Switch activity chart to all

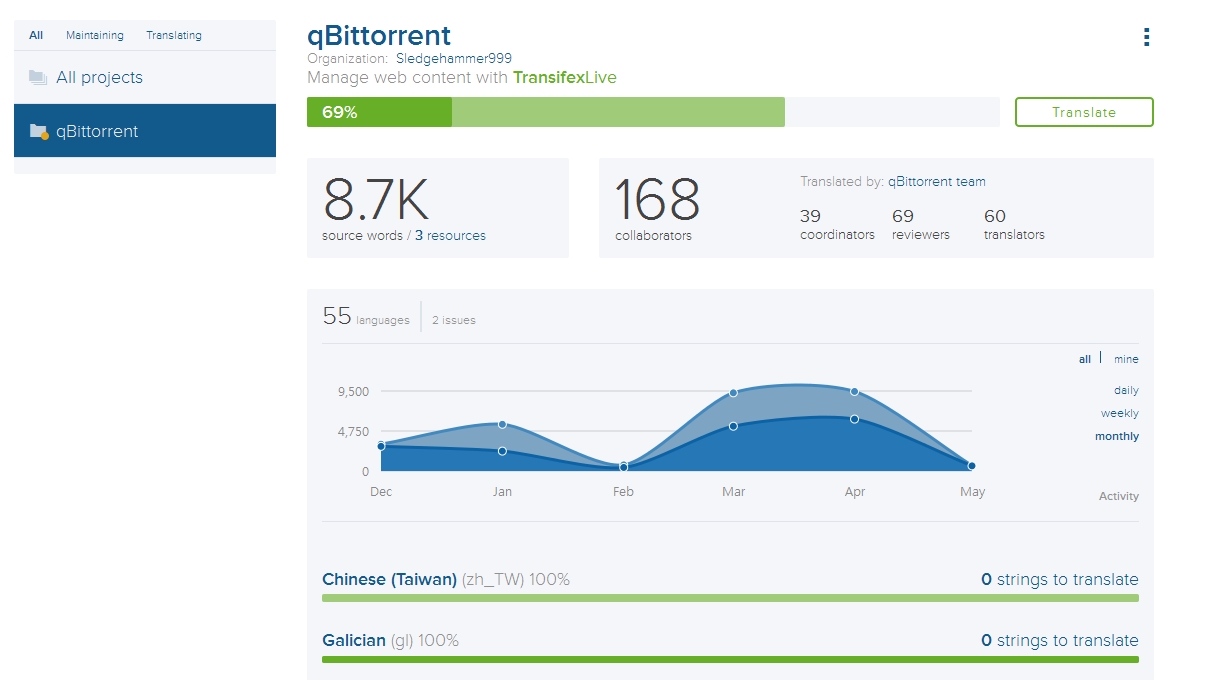coord(1085,359)
